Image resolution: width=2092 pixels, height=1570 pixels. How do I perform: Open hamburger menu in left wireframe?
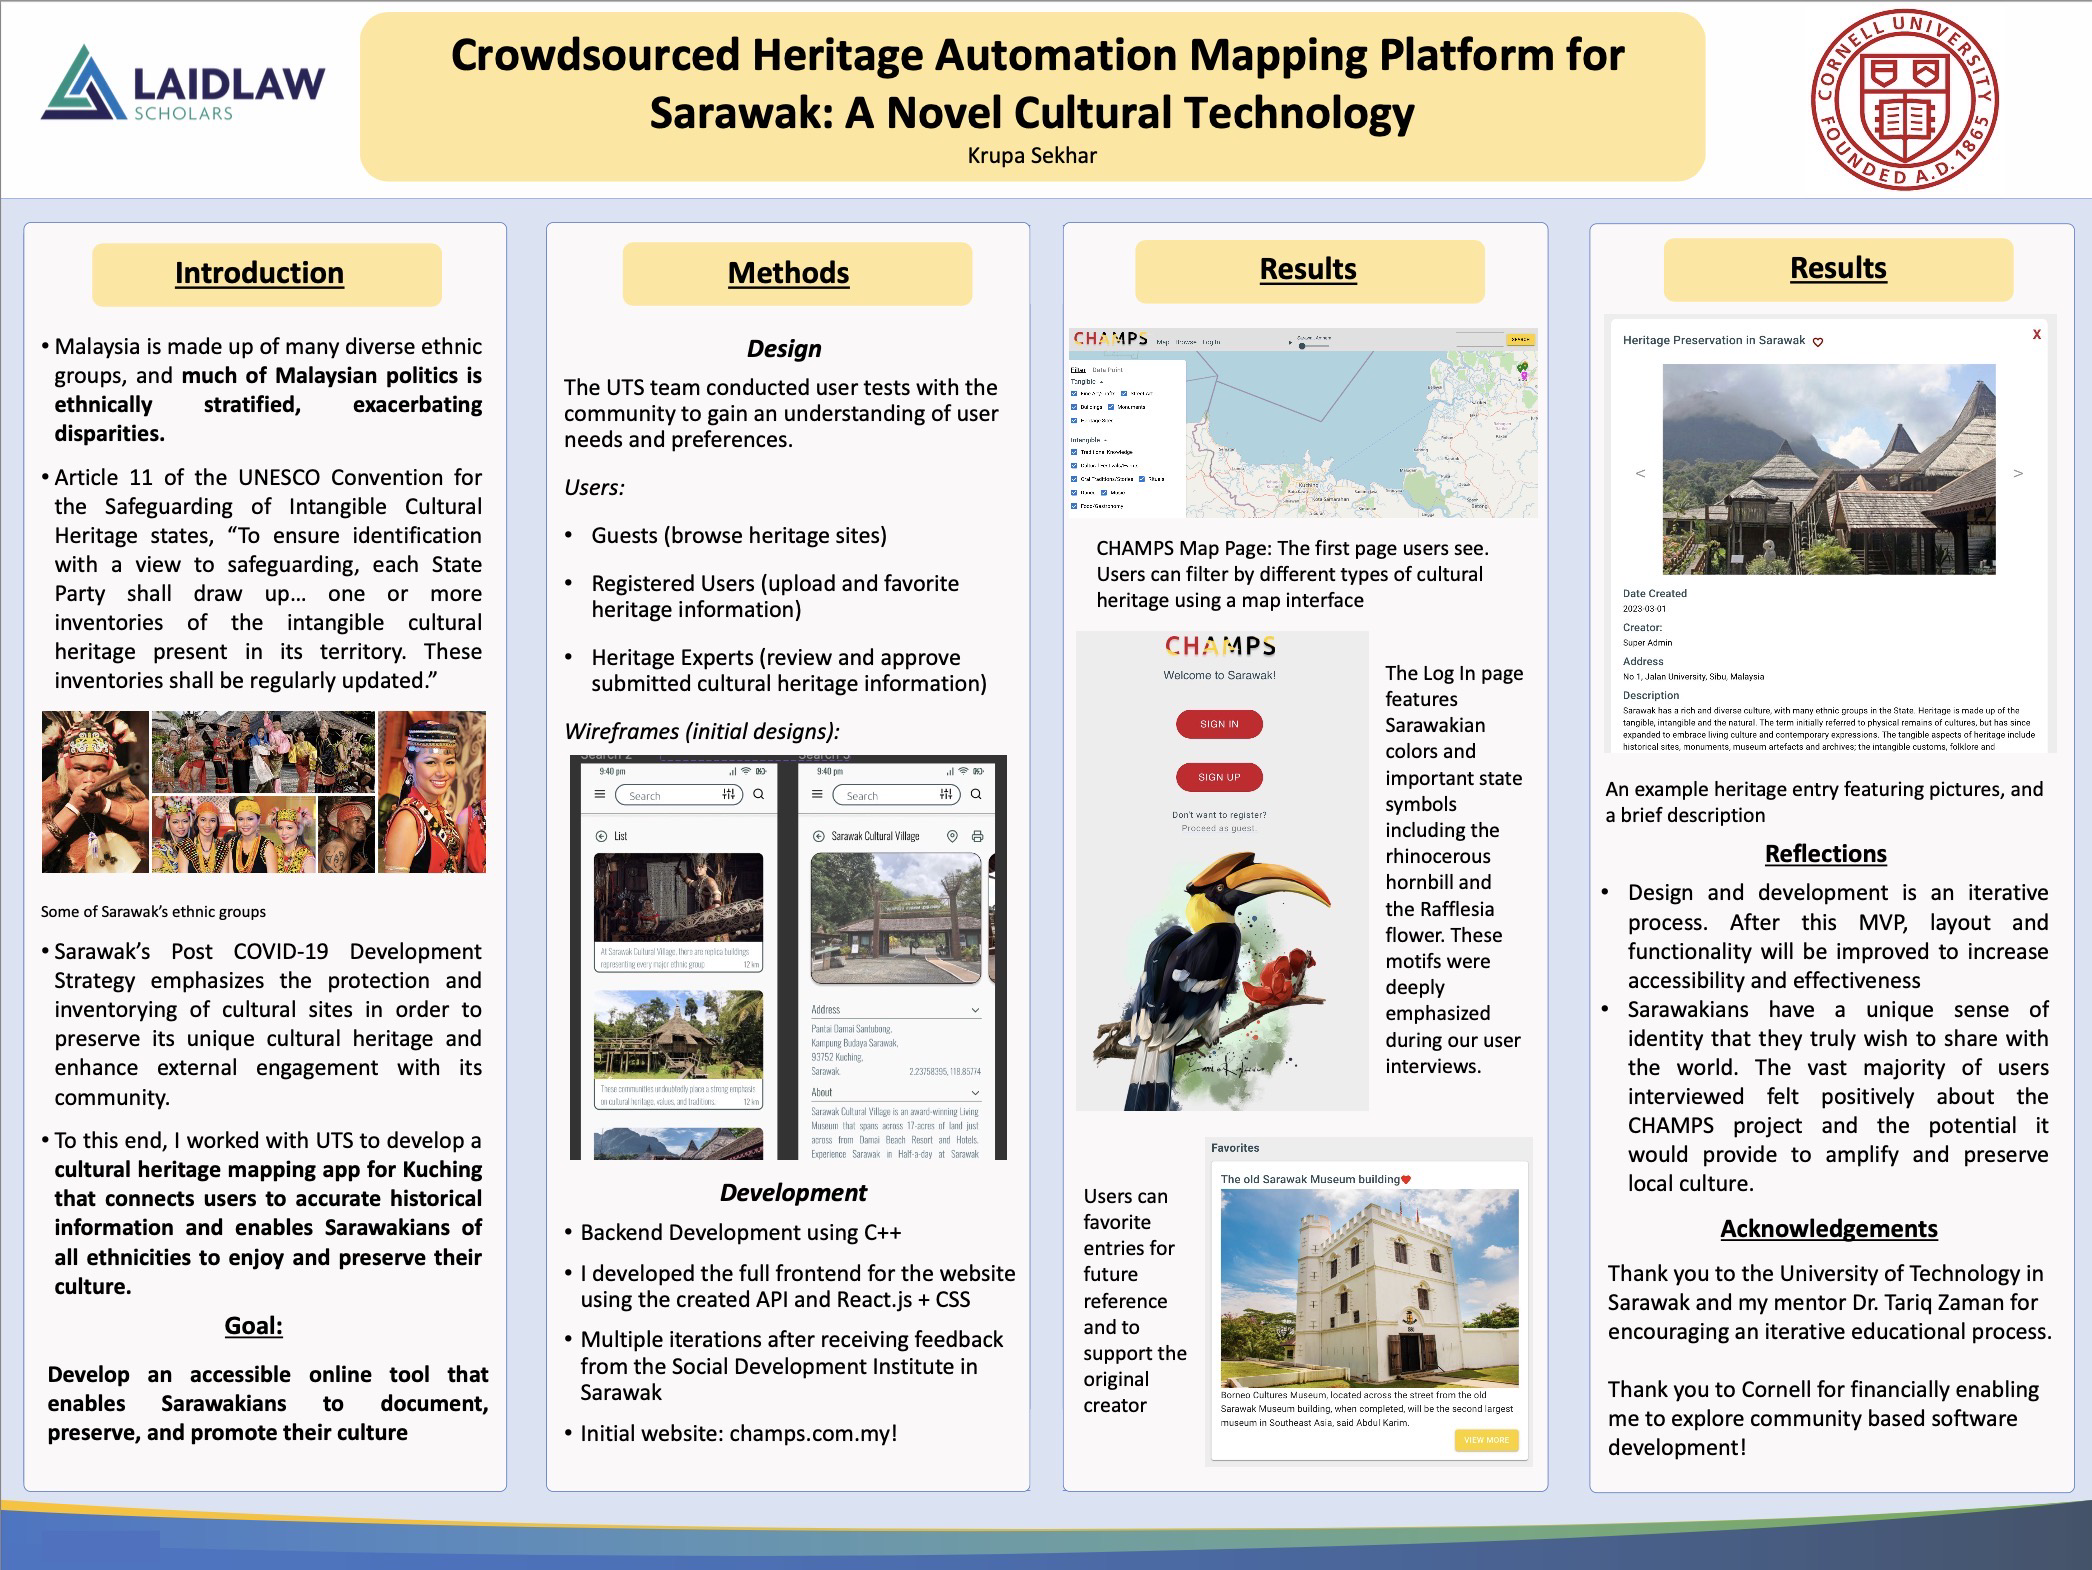pyautogui.click(x=600, y=794)
